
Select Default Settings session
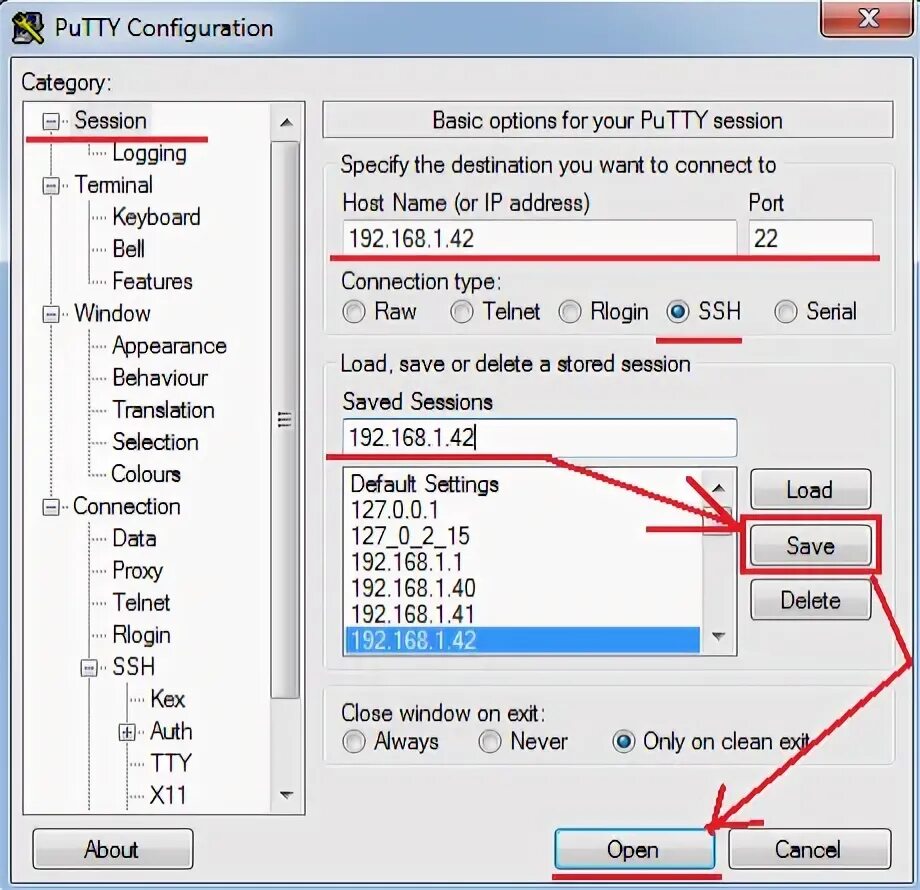pos(522,485)
